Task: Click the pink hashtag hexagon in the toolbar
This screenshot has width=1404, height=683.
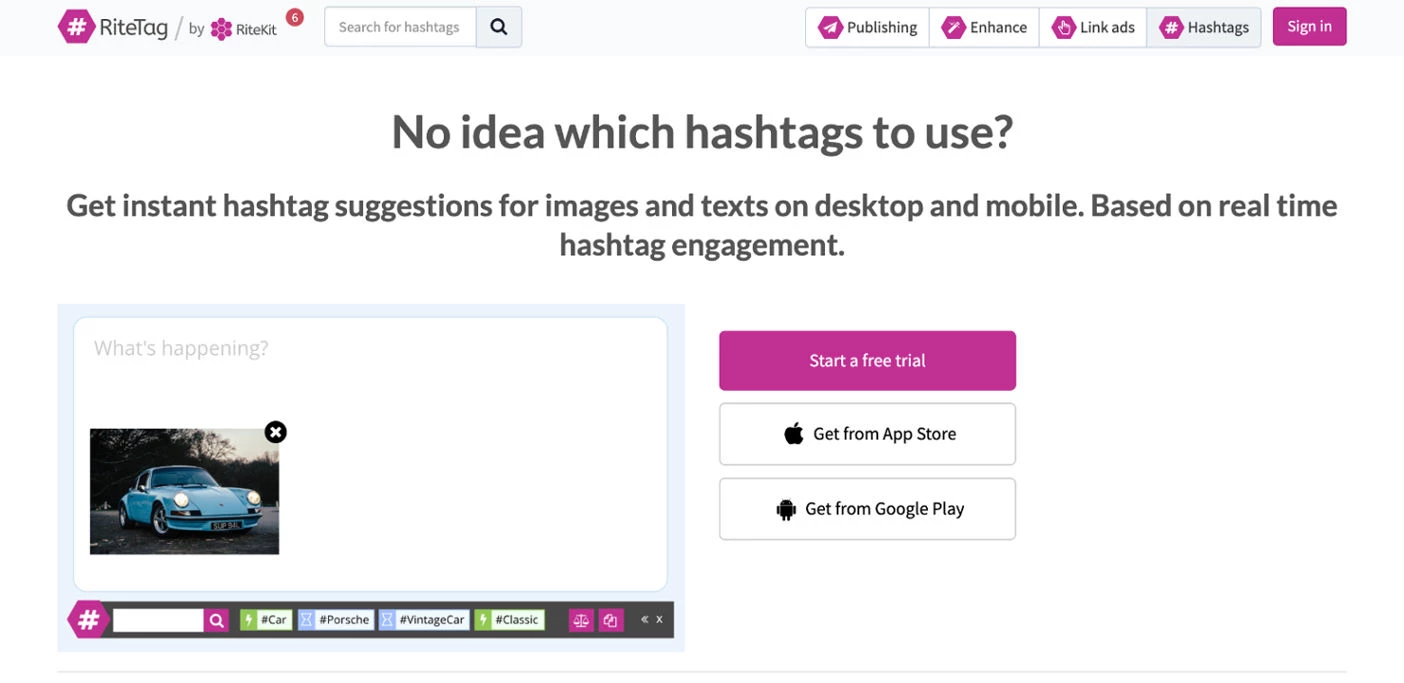Action: [x=88, y=620]
